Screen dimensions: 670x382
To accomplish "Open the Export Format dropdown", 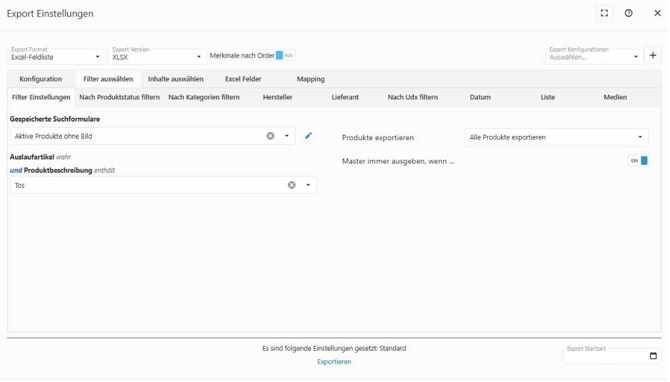I will 56,57.
